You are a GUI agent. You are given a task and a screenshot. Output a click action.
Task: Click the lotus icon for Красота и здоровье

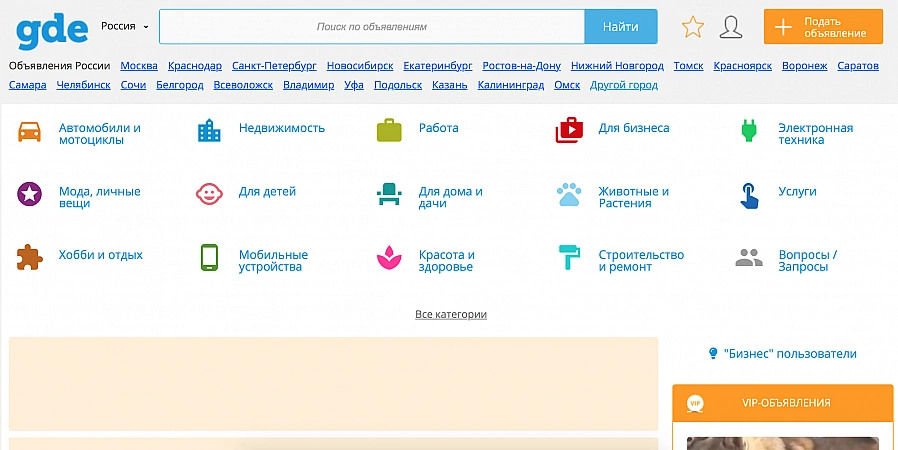click(389, 258)
